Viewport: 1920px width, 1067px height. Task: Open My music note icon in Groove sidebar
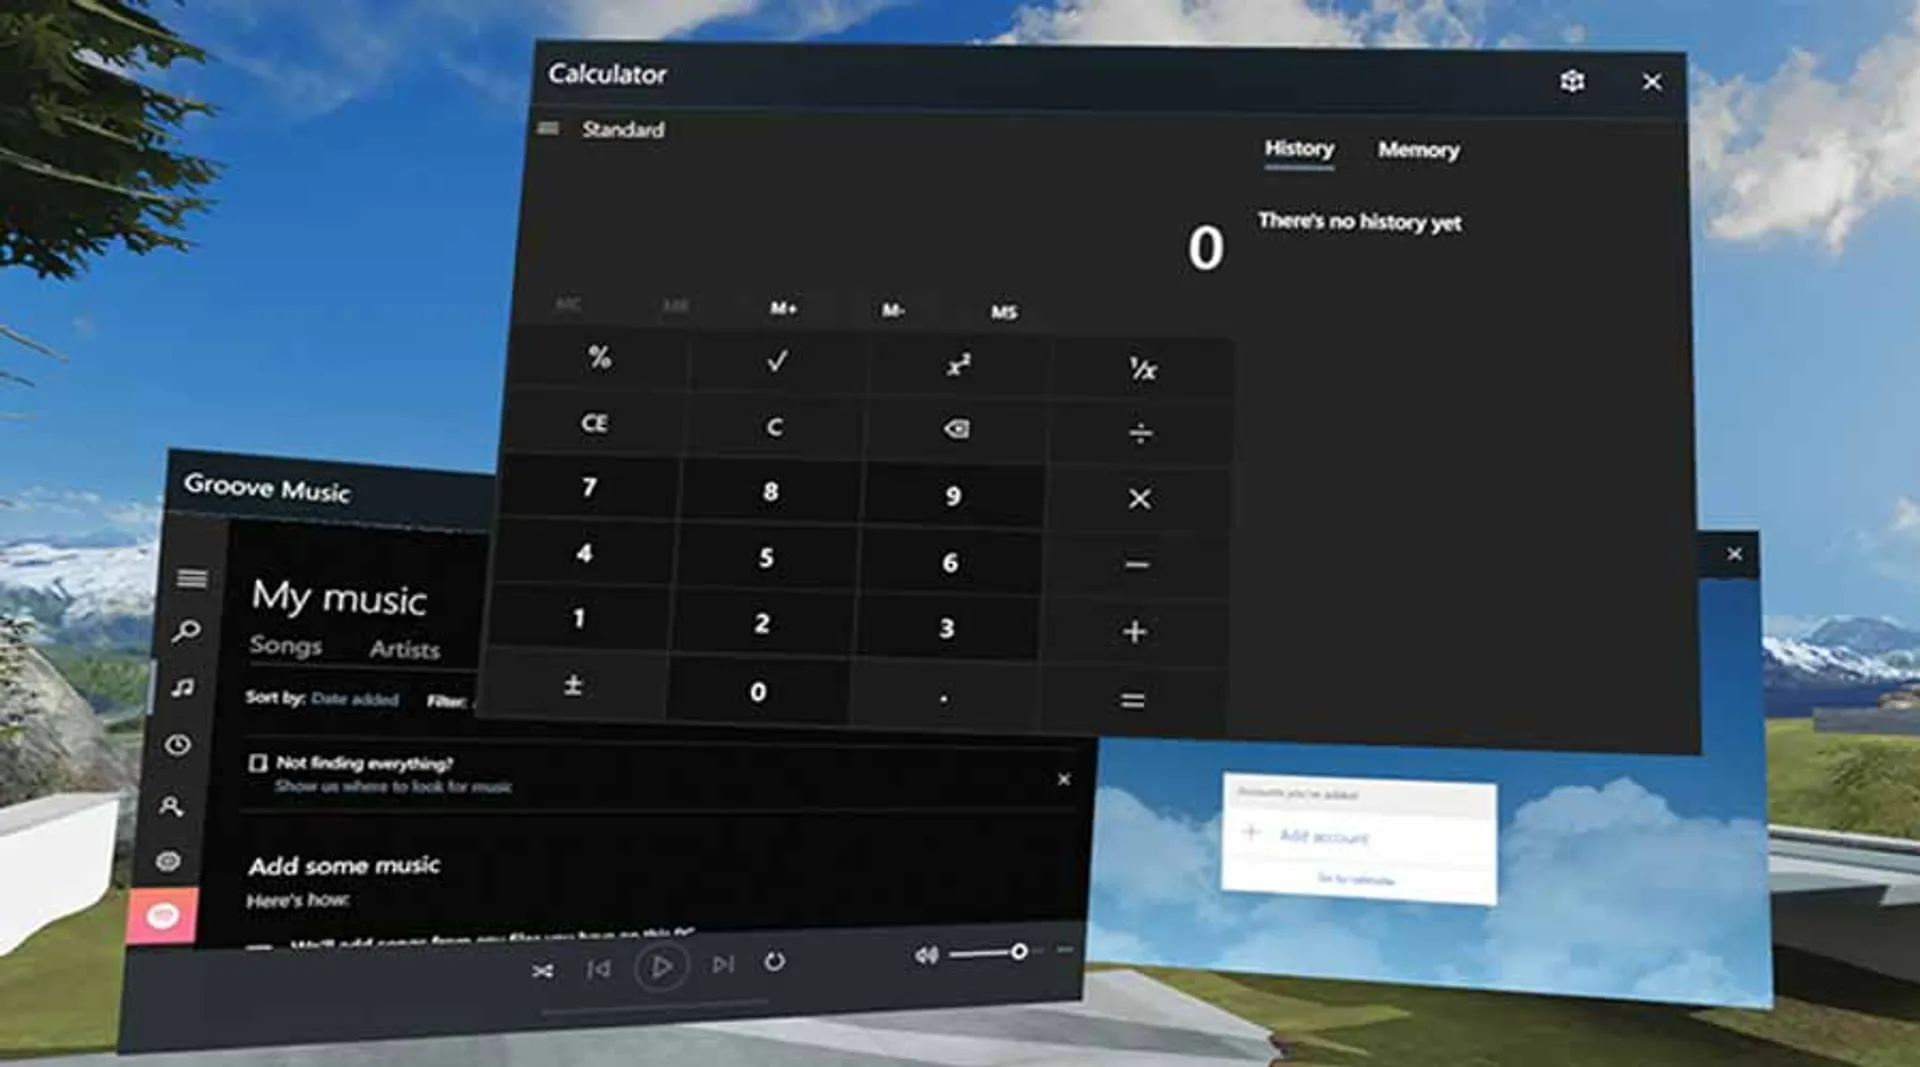(182, 687)
